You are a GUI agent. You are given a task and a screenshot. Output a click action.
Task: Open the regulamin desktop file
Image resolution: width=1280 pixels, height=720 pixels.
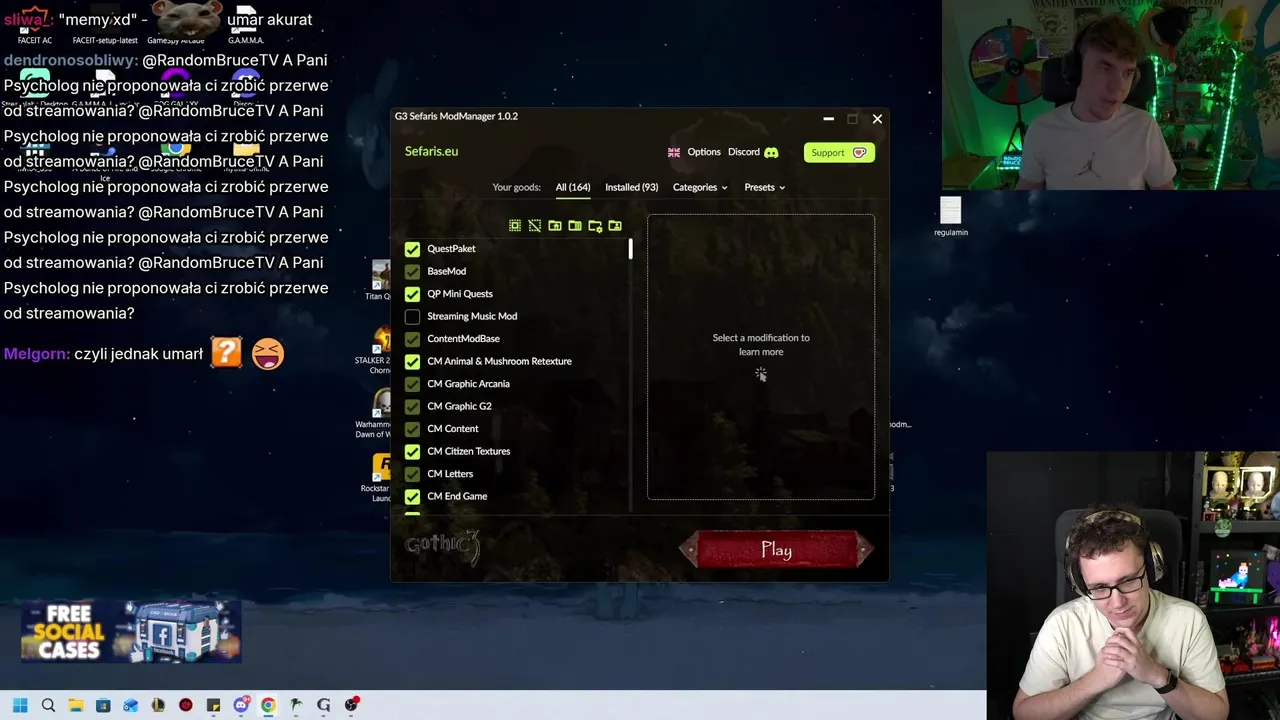(951, 216)
